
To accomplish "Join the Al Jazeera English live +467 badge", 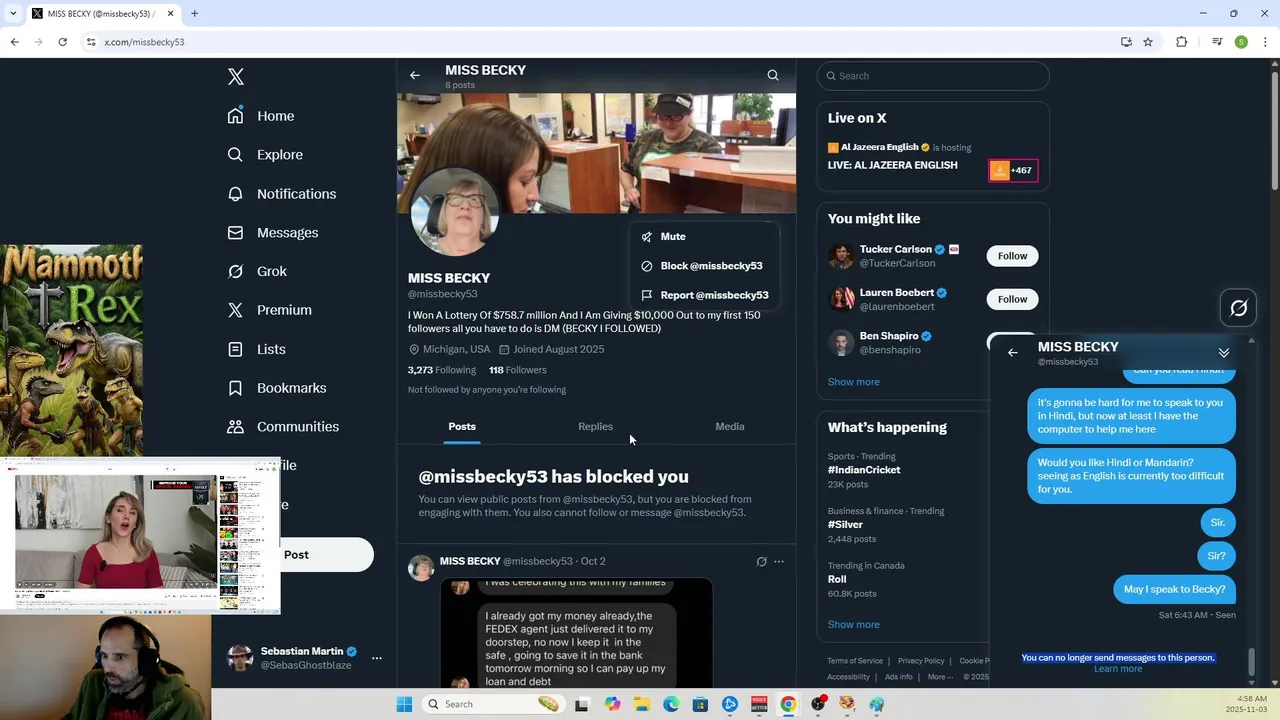I will click(1013, 171).
